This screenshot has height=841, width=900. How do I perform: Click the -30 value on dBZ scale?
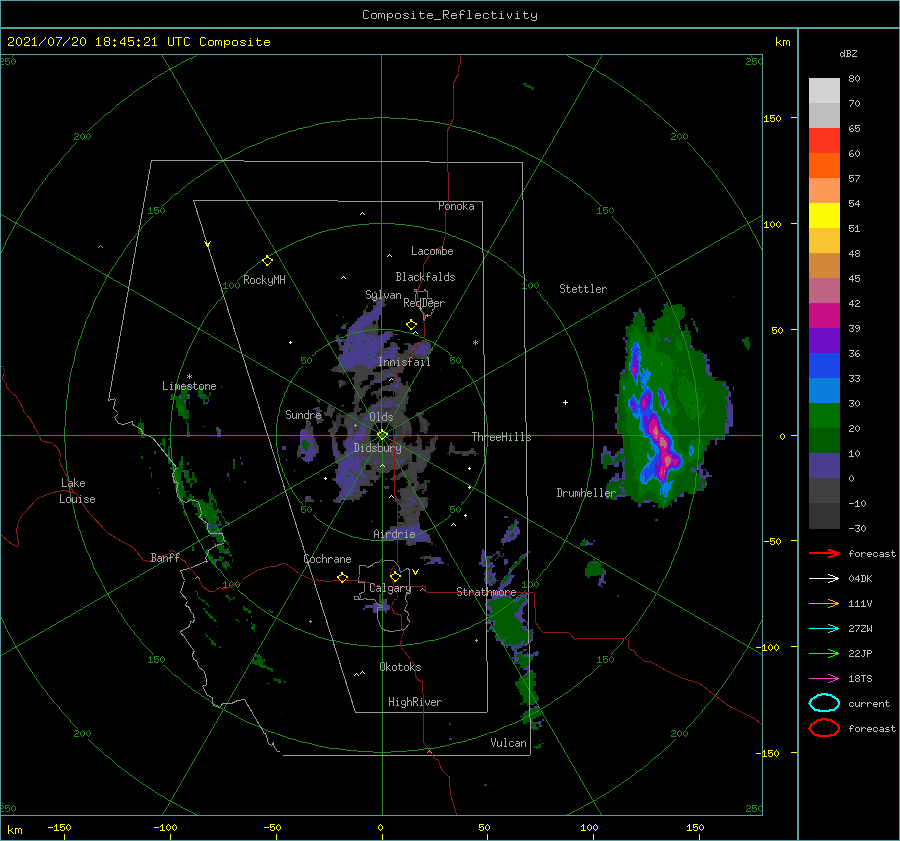(857, 528)
